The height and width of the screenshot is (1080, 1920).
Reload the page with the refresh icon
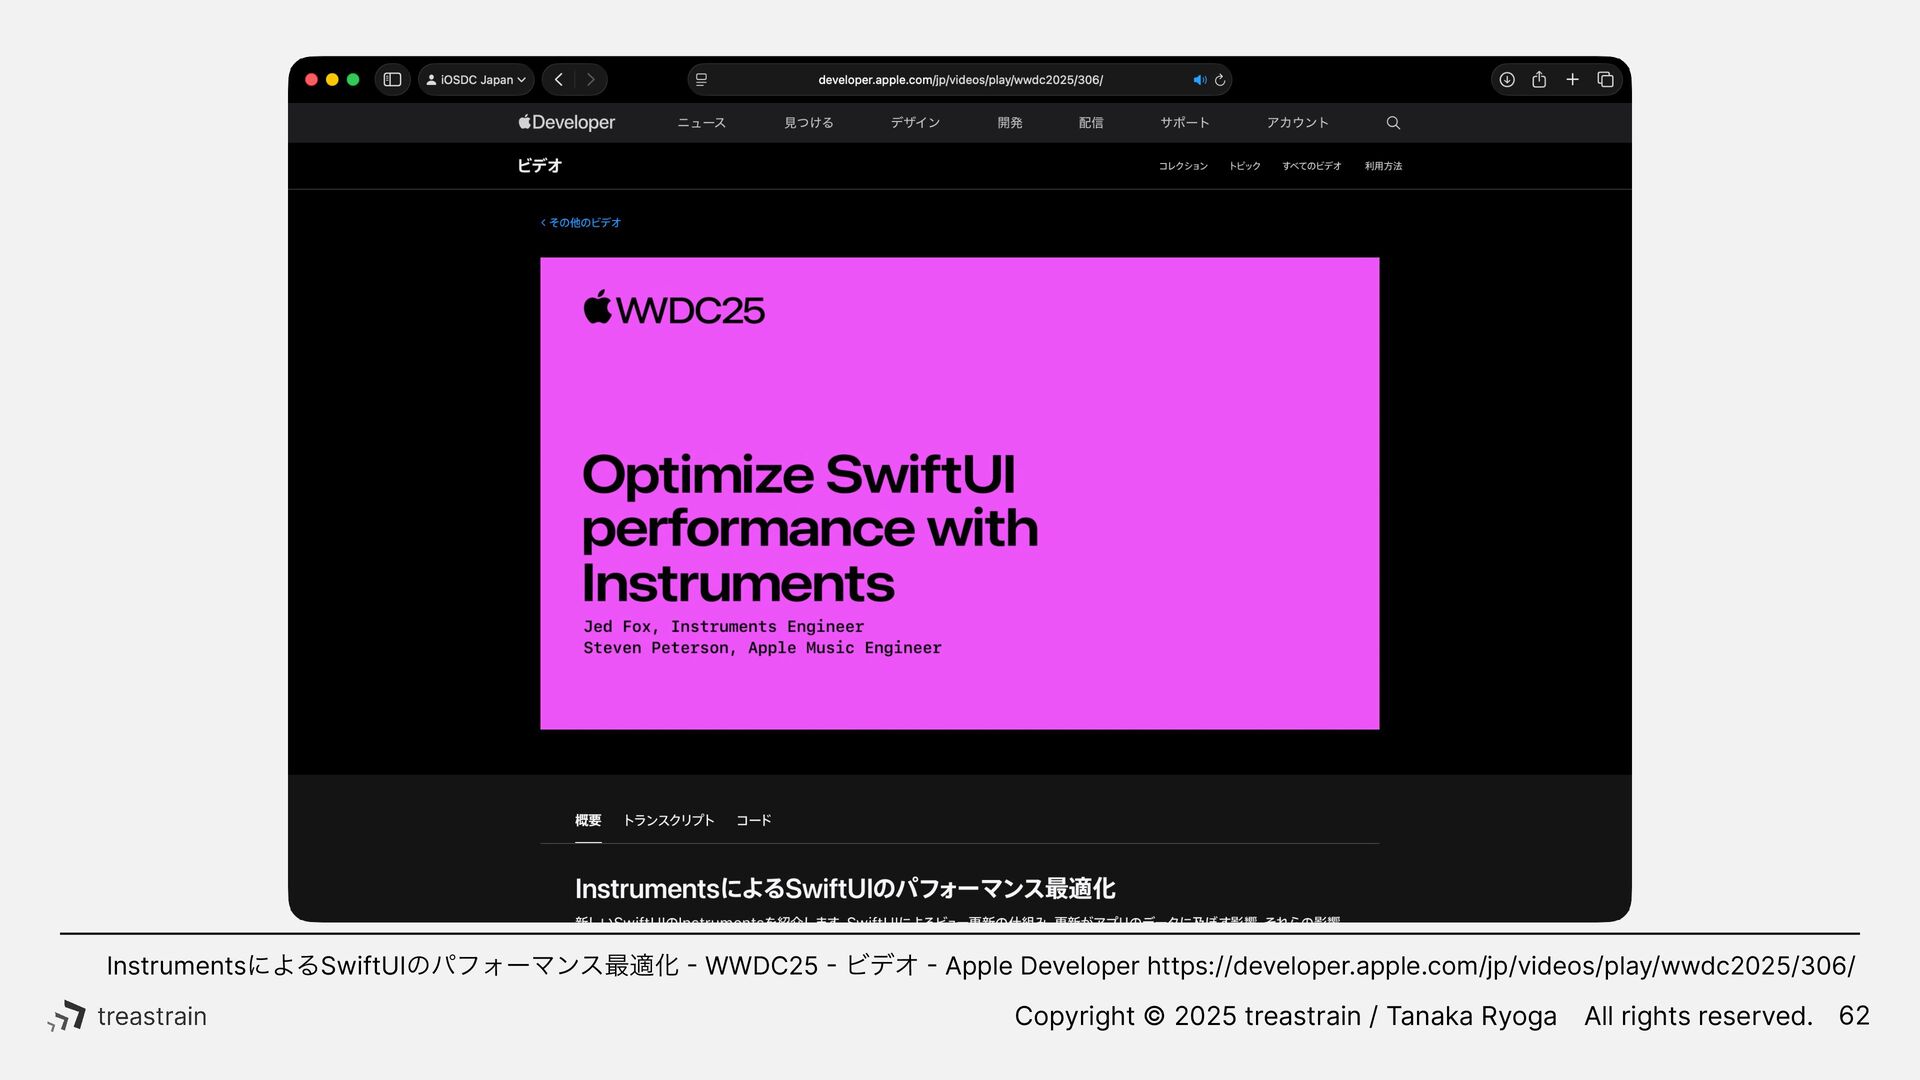(1220, 80)
